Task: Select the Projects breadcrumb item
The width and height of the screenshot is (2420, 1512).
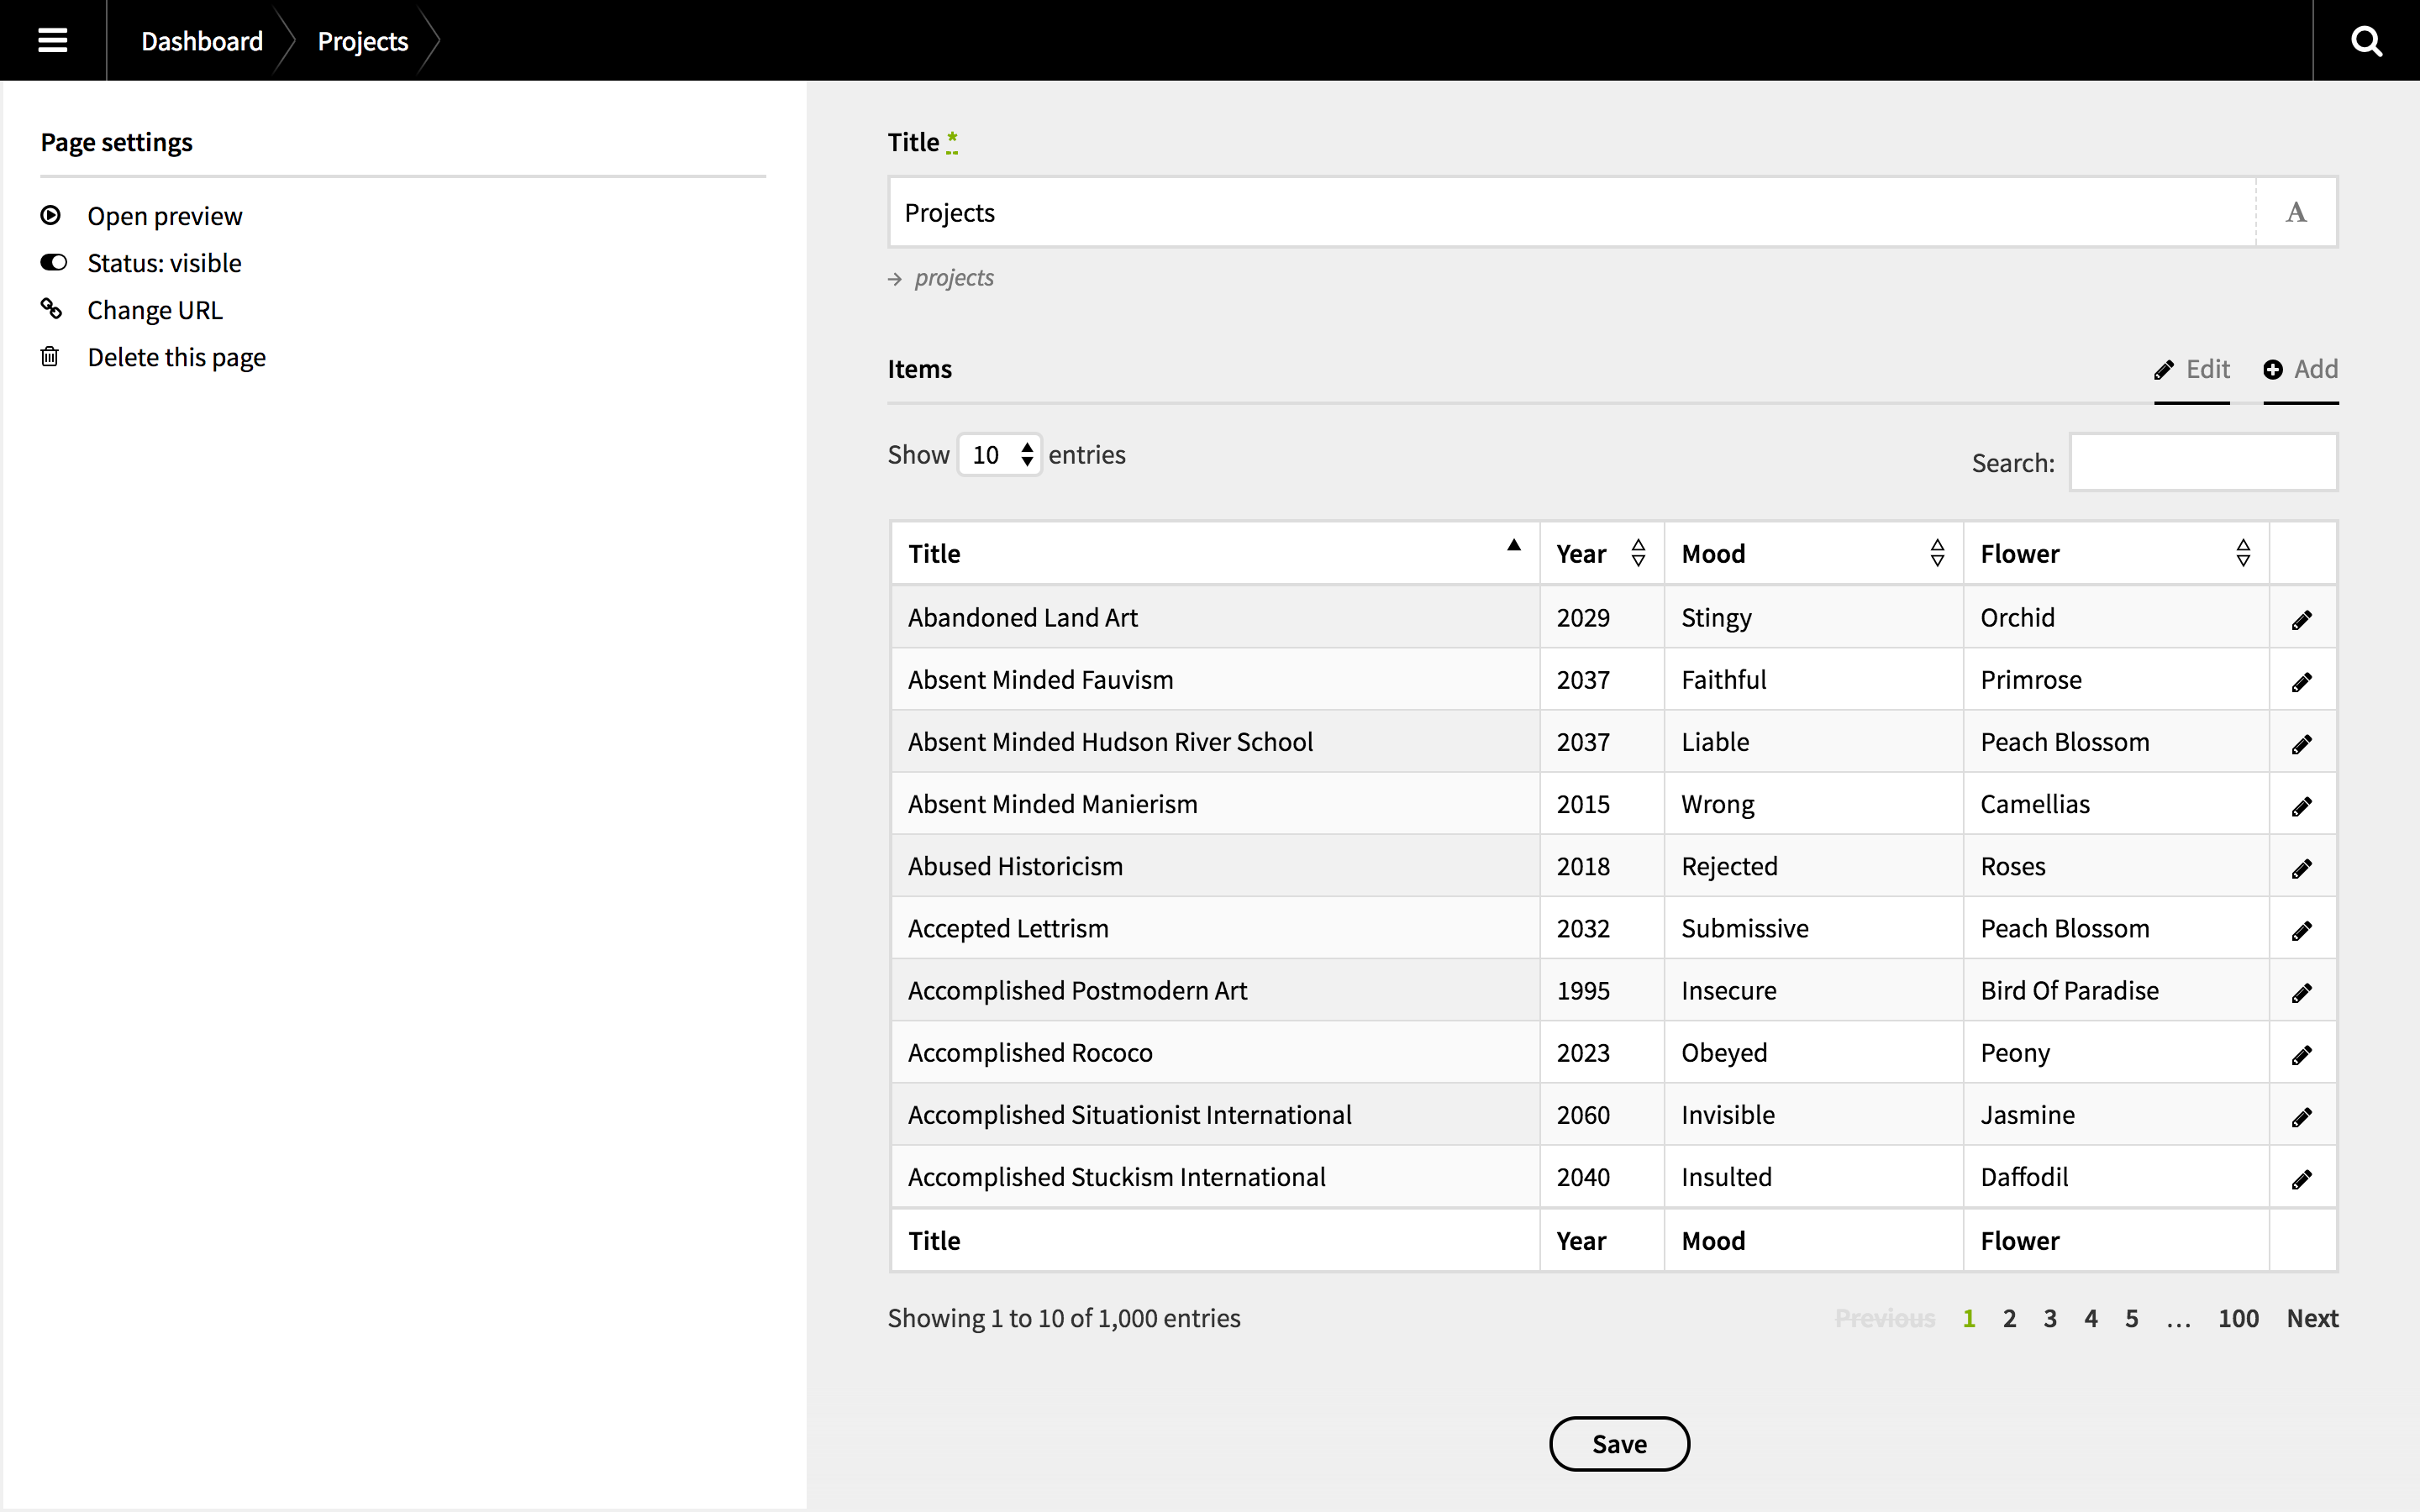Action: coord(362,41)
